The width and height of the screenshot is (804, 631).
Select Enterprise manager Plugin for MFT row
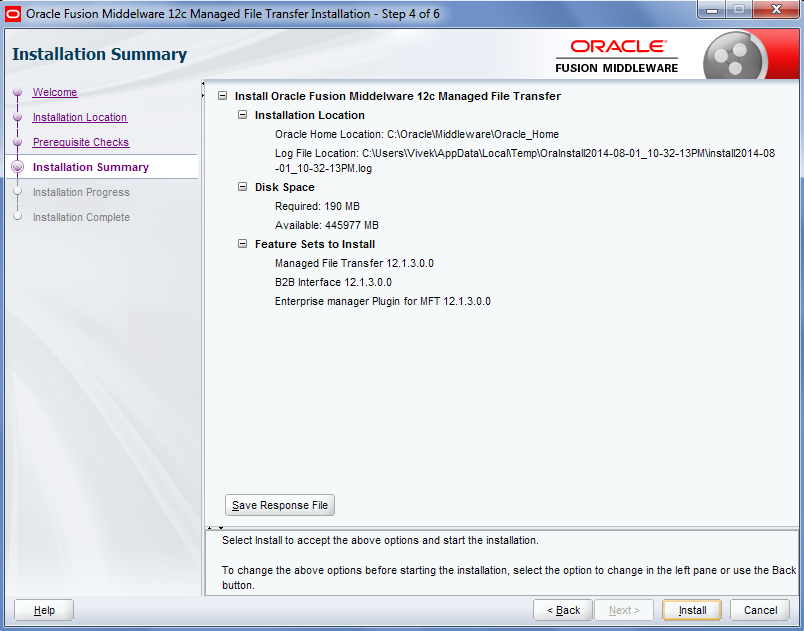tap(383, 301)
